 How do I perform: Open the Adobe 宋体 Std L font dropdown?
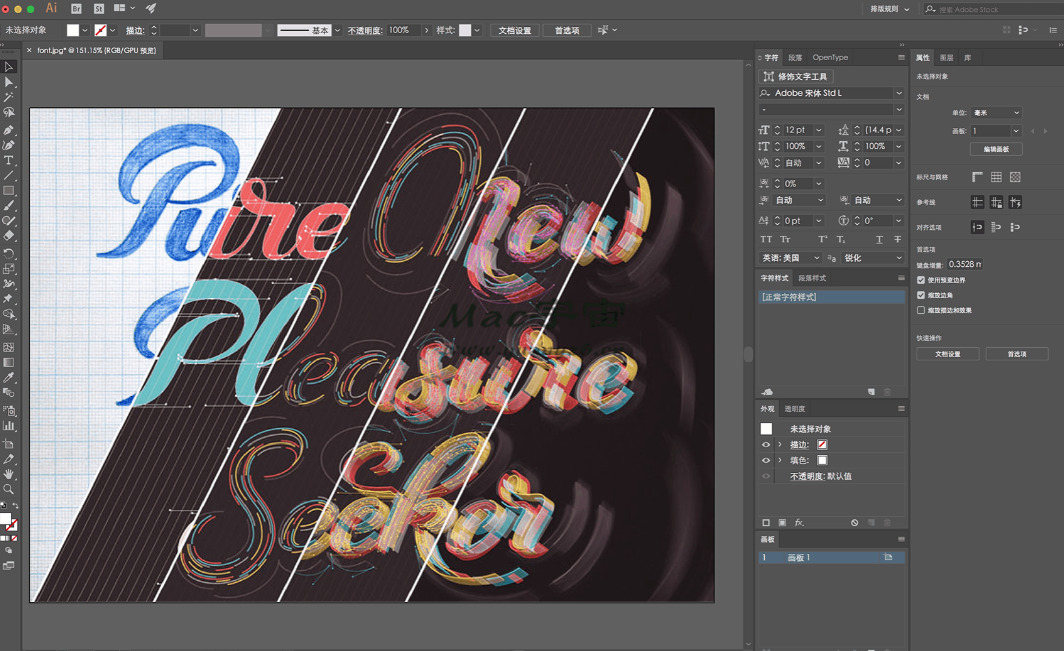[x=899, y=93]
